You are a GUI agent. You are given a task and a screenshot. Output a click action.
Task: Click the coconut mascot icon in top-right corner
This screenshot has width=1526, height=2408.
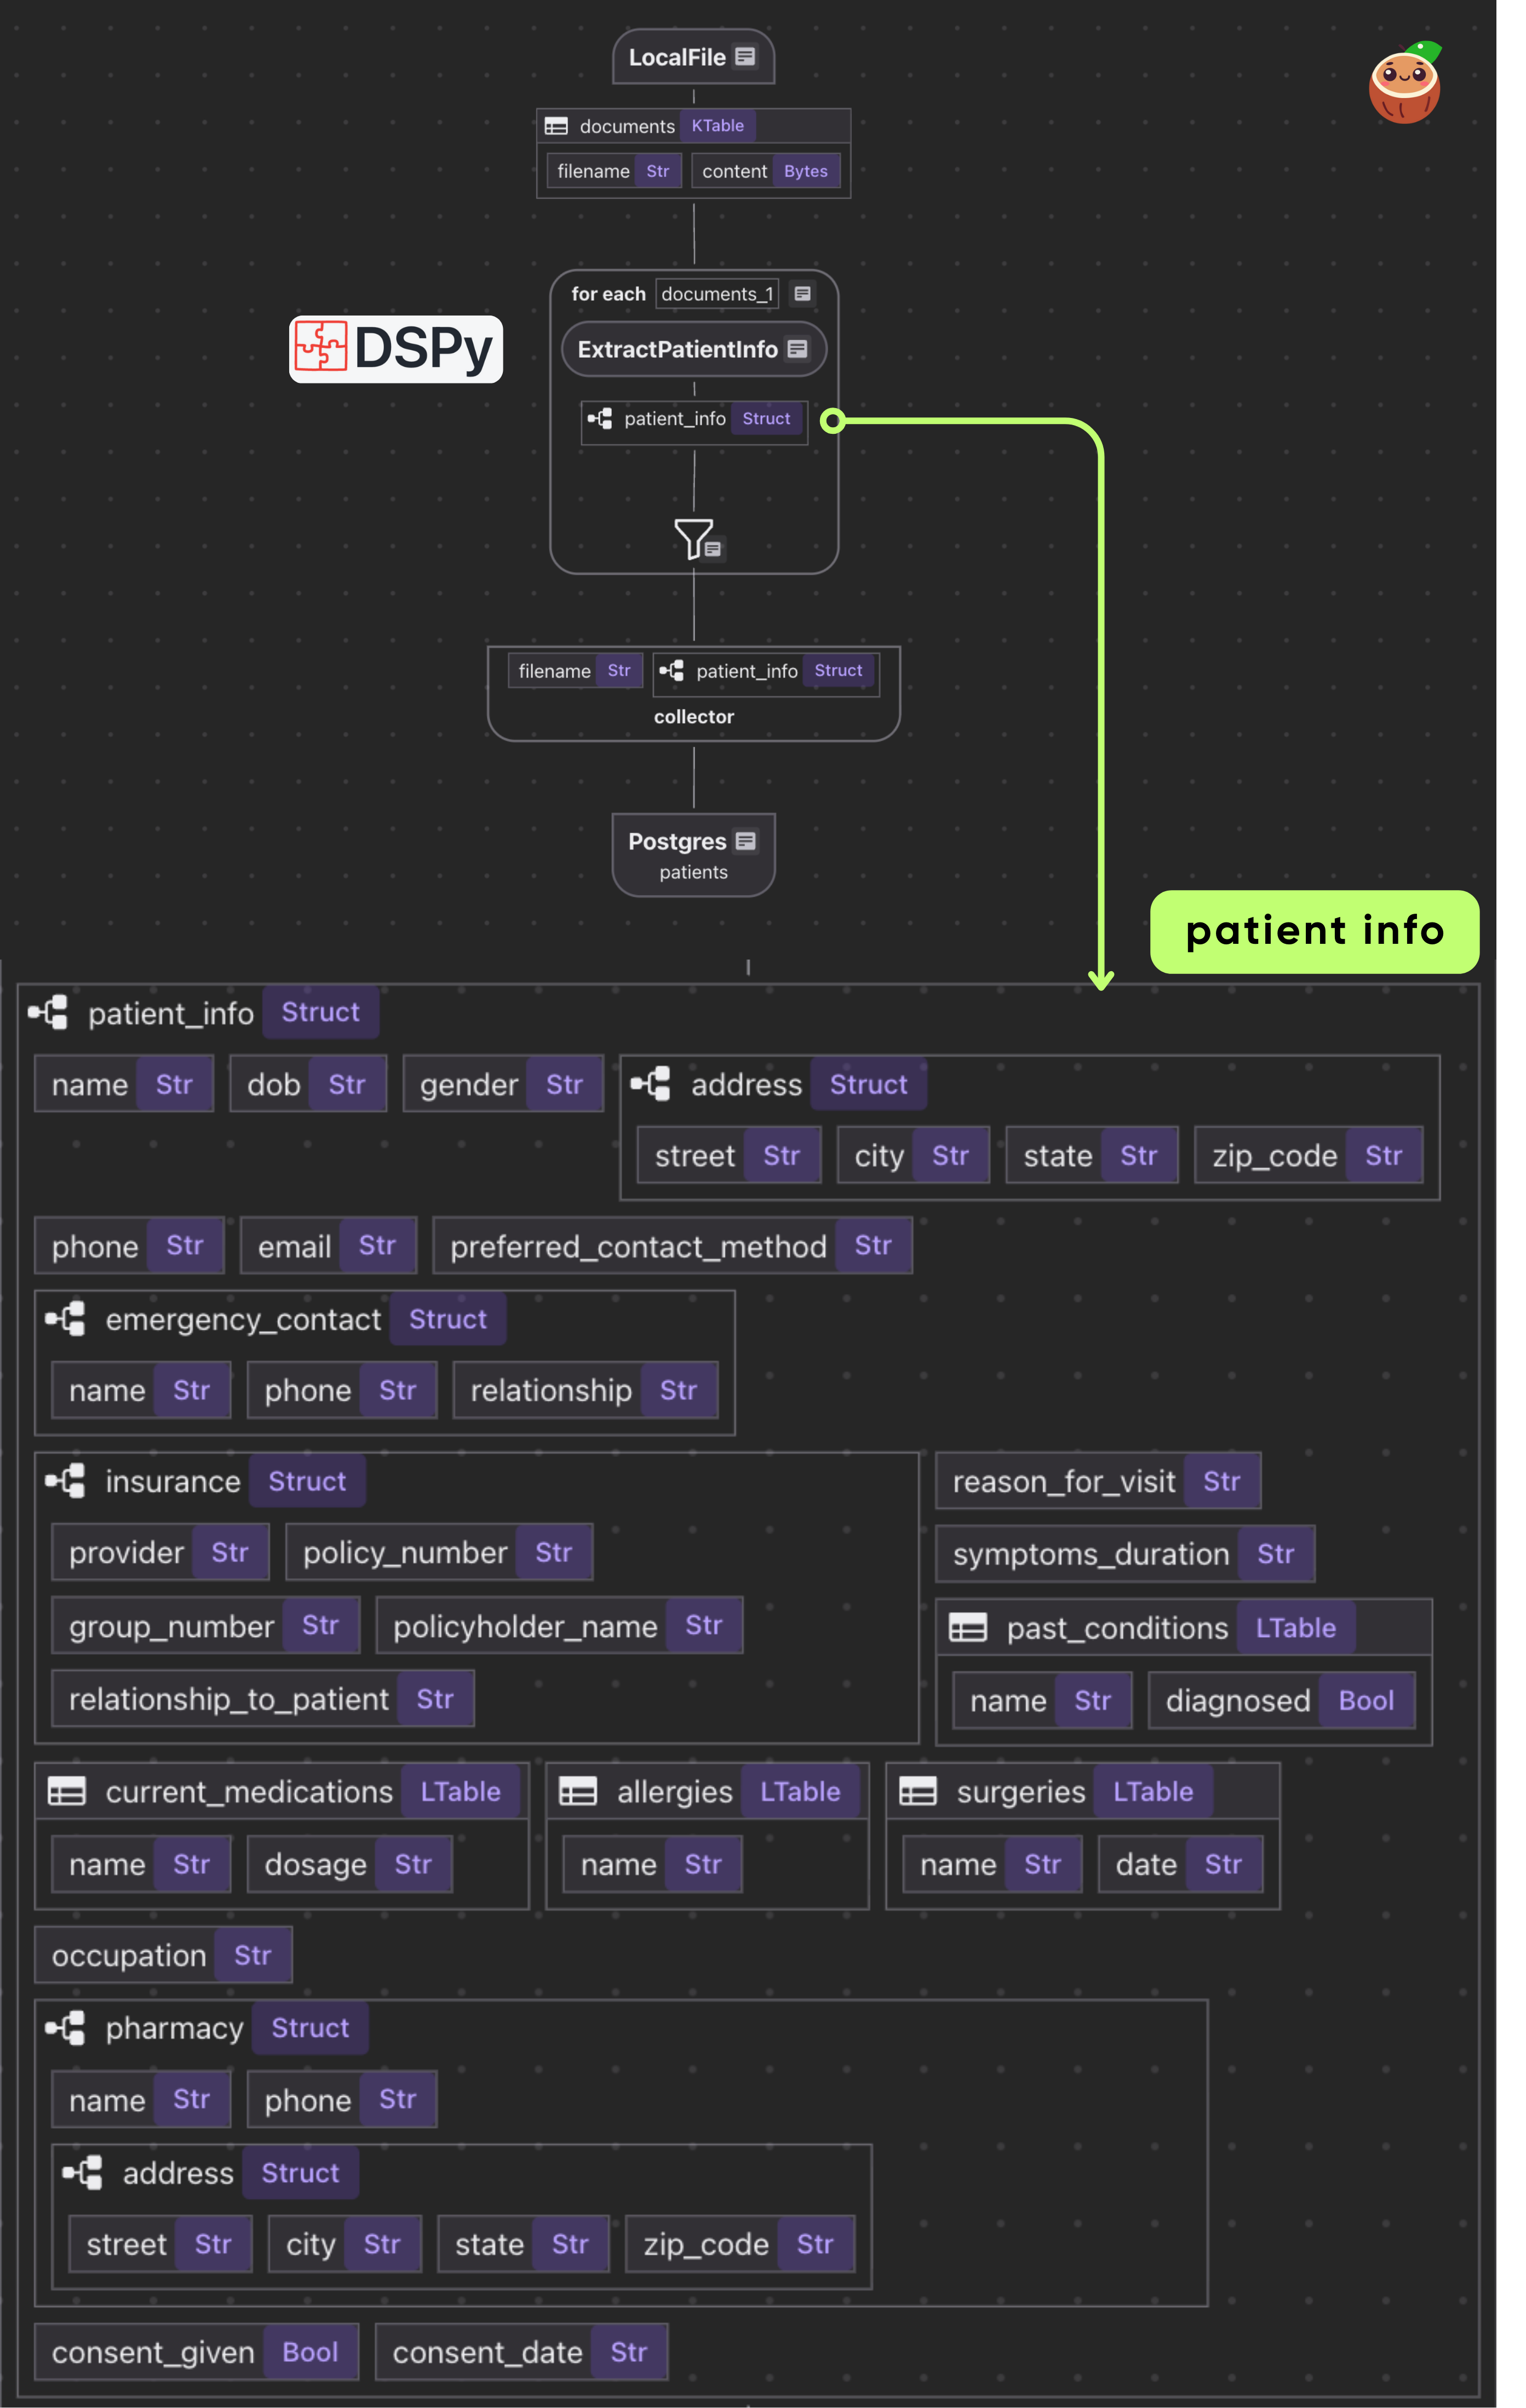pyautogui.click(x=1405, y=85)
